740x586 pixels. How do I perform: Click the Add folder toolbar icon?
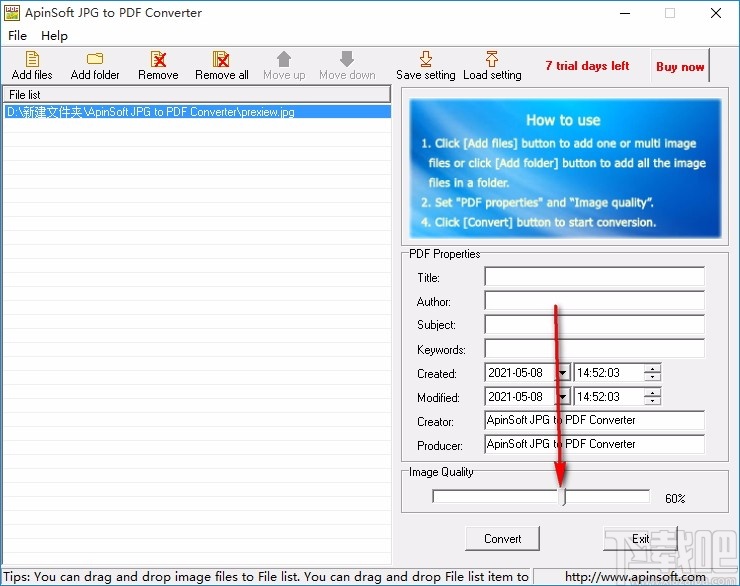click(x=95, y=59)
